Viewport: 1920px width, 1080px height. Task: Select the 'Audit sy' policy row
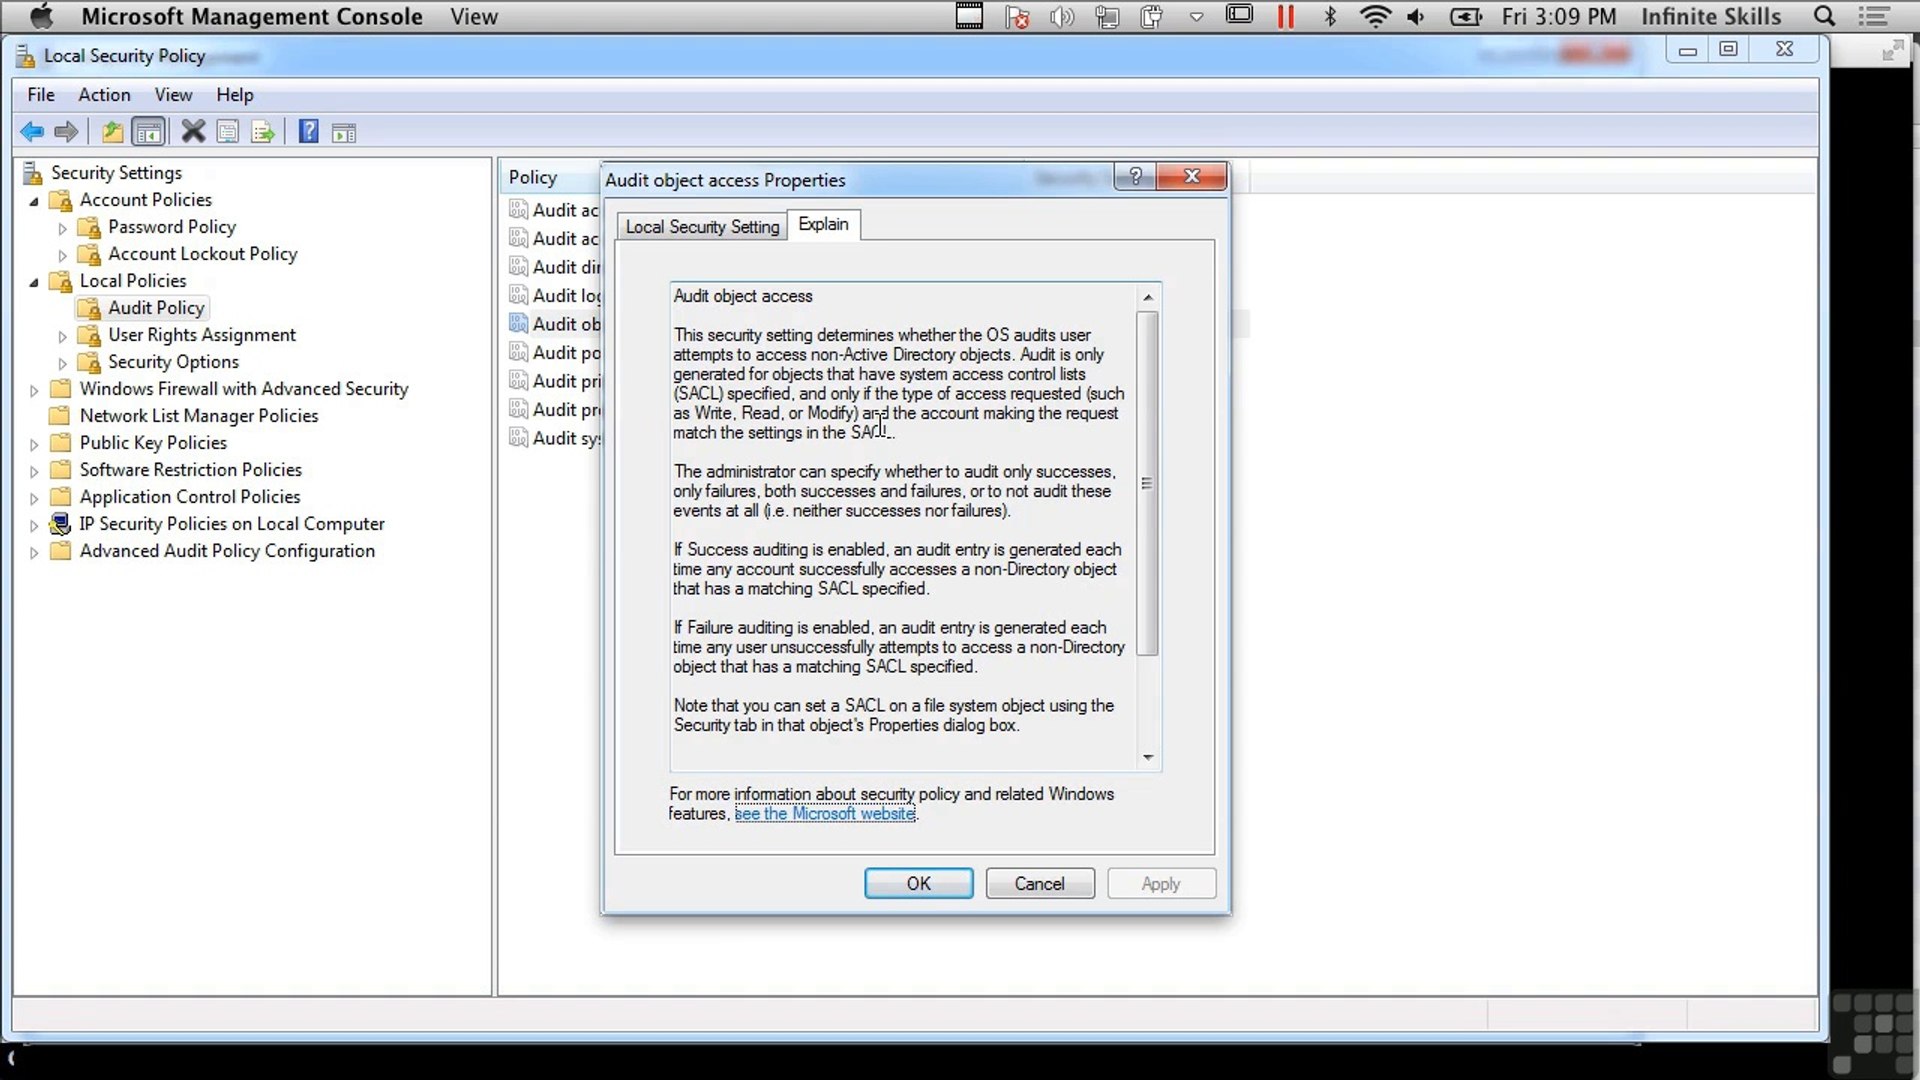(x=555, y=438)
